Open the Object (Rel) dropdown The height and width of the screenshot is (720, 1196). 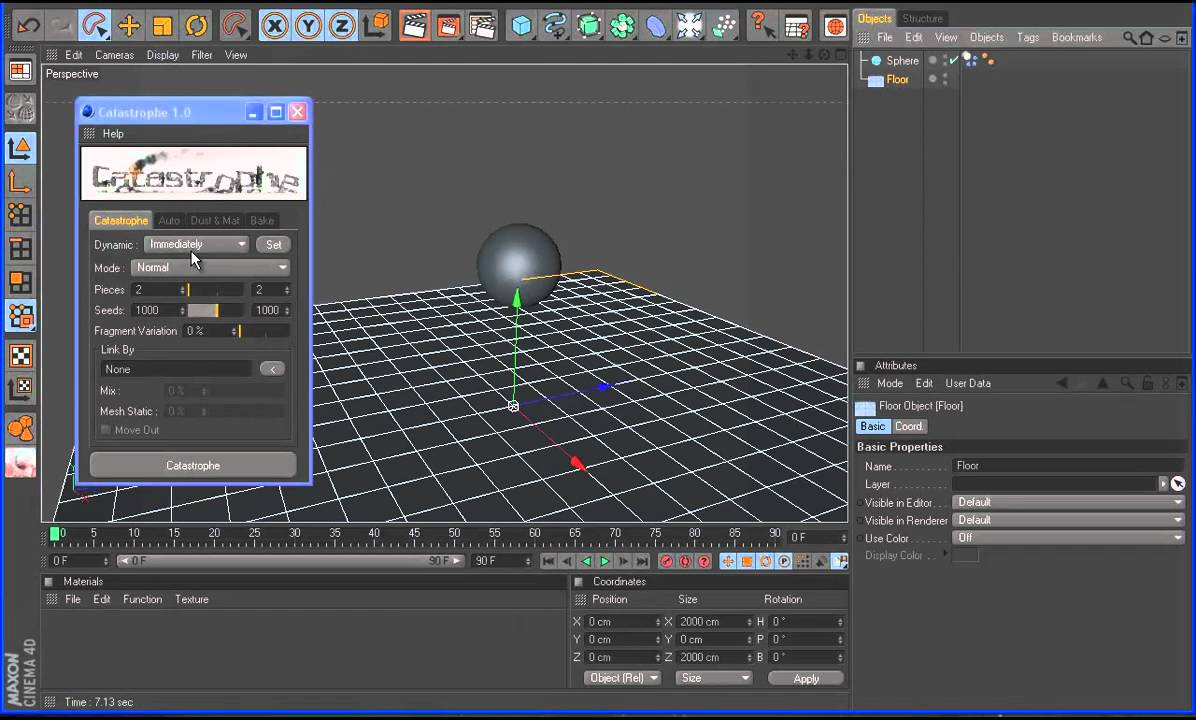pyautogui.click(x=622, y=678)
